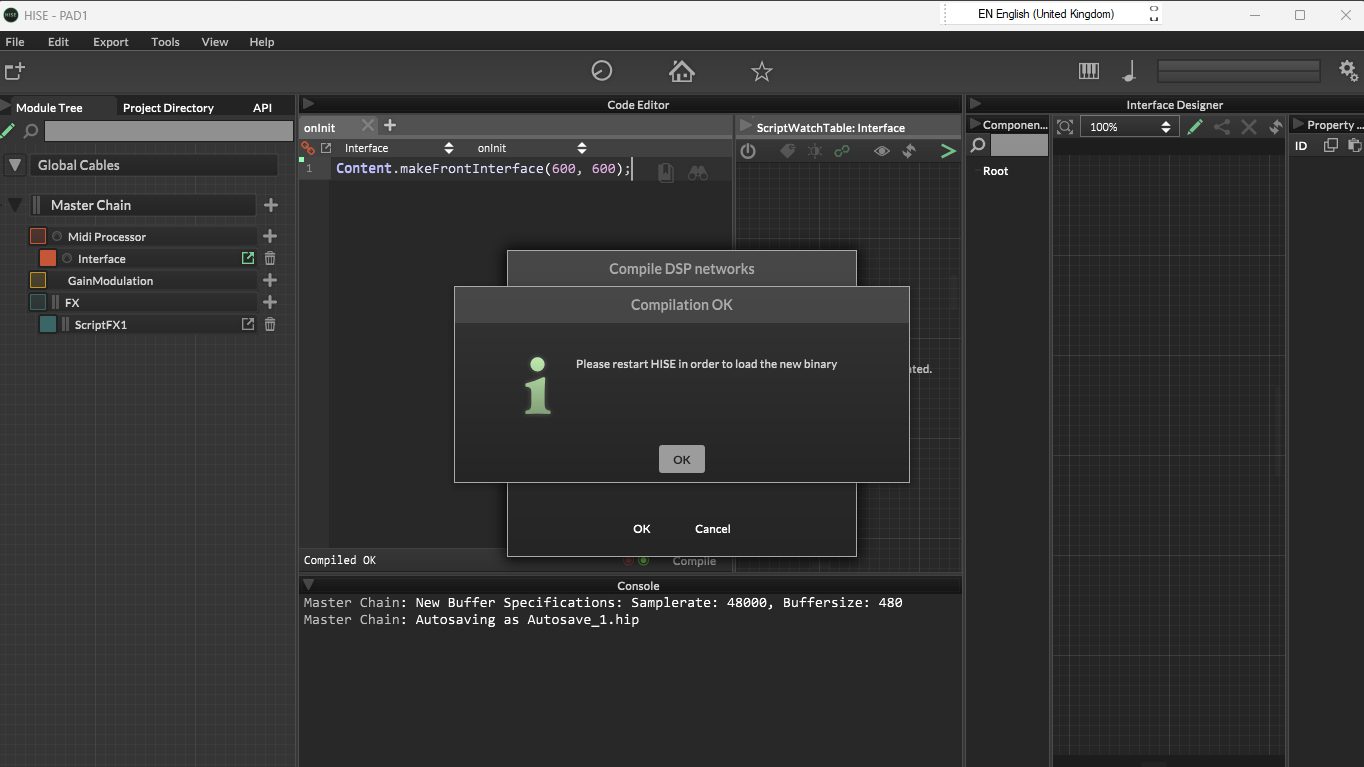The width and height of the screenshot is (1364, 767).
Task: Open the dashboard gauge icon in top toolbar
Action: pos(602,71)
